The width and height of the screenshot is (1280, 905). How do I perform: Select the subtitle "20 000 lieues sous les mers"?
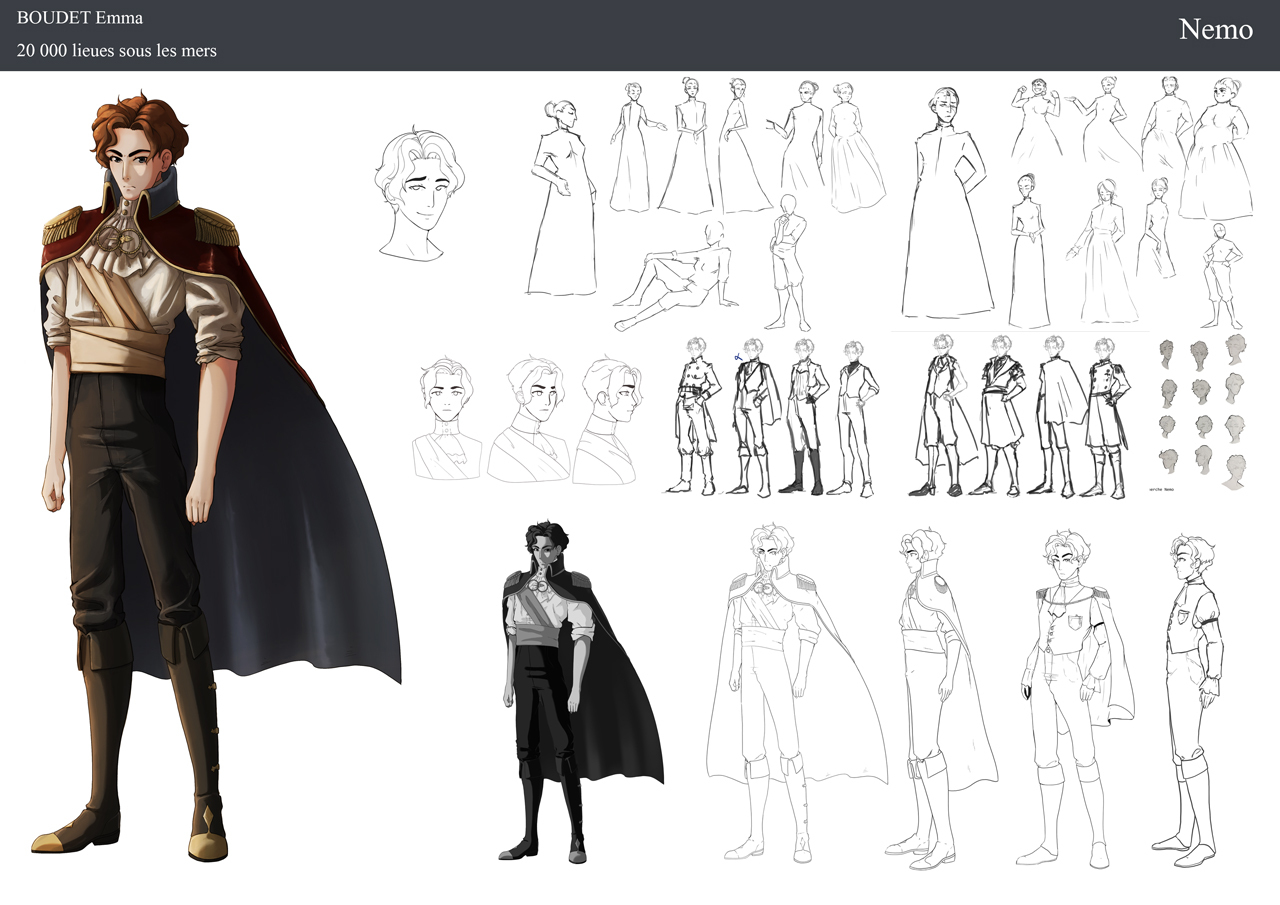116,50
